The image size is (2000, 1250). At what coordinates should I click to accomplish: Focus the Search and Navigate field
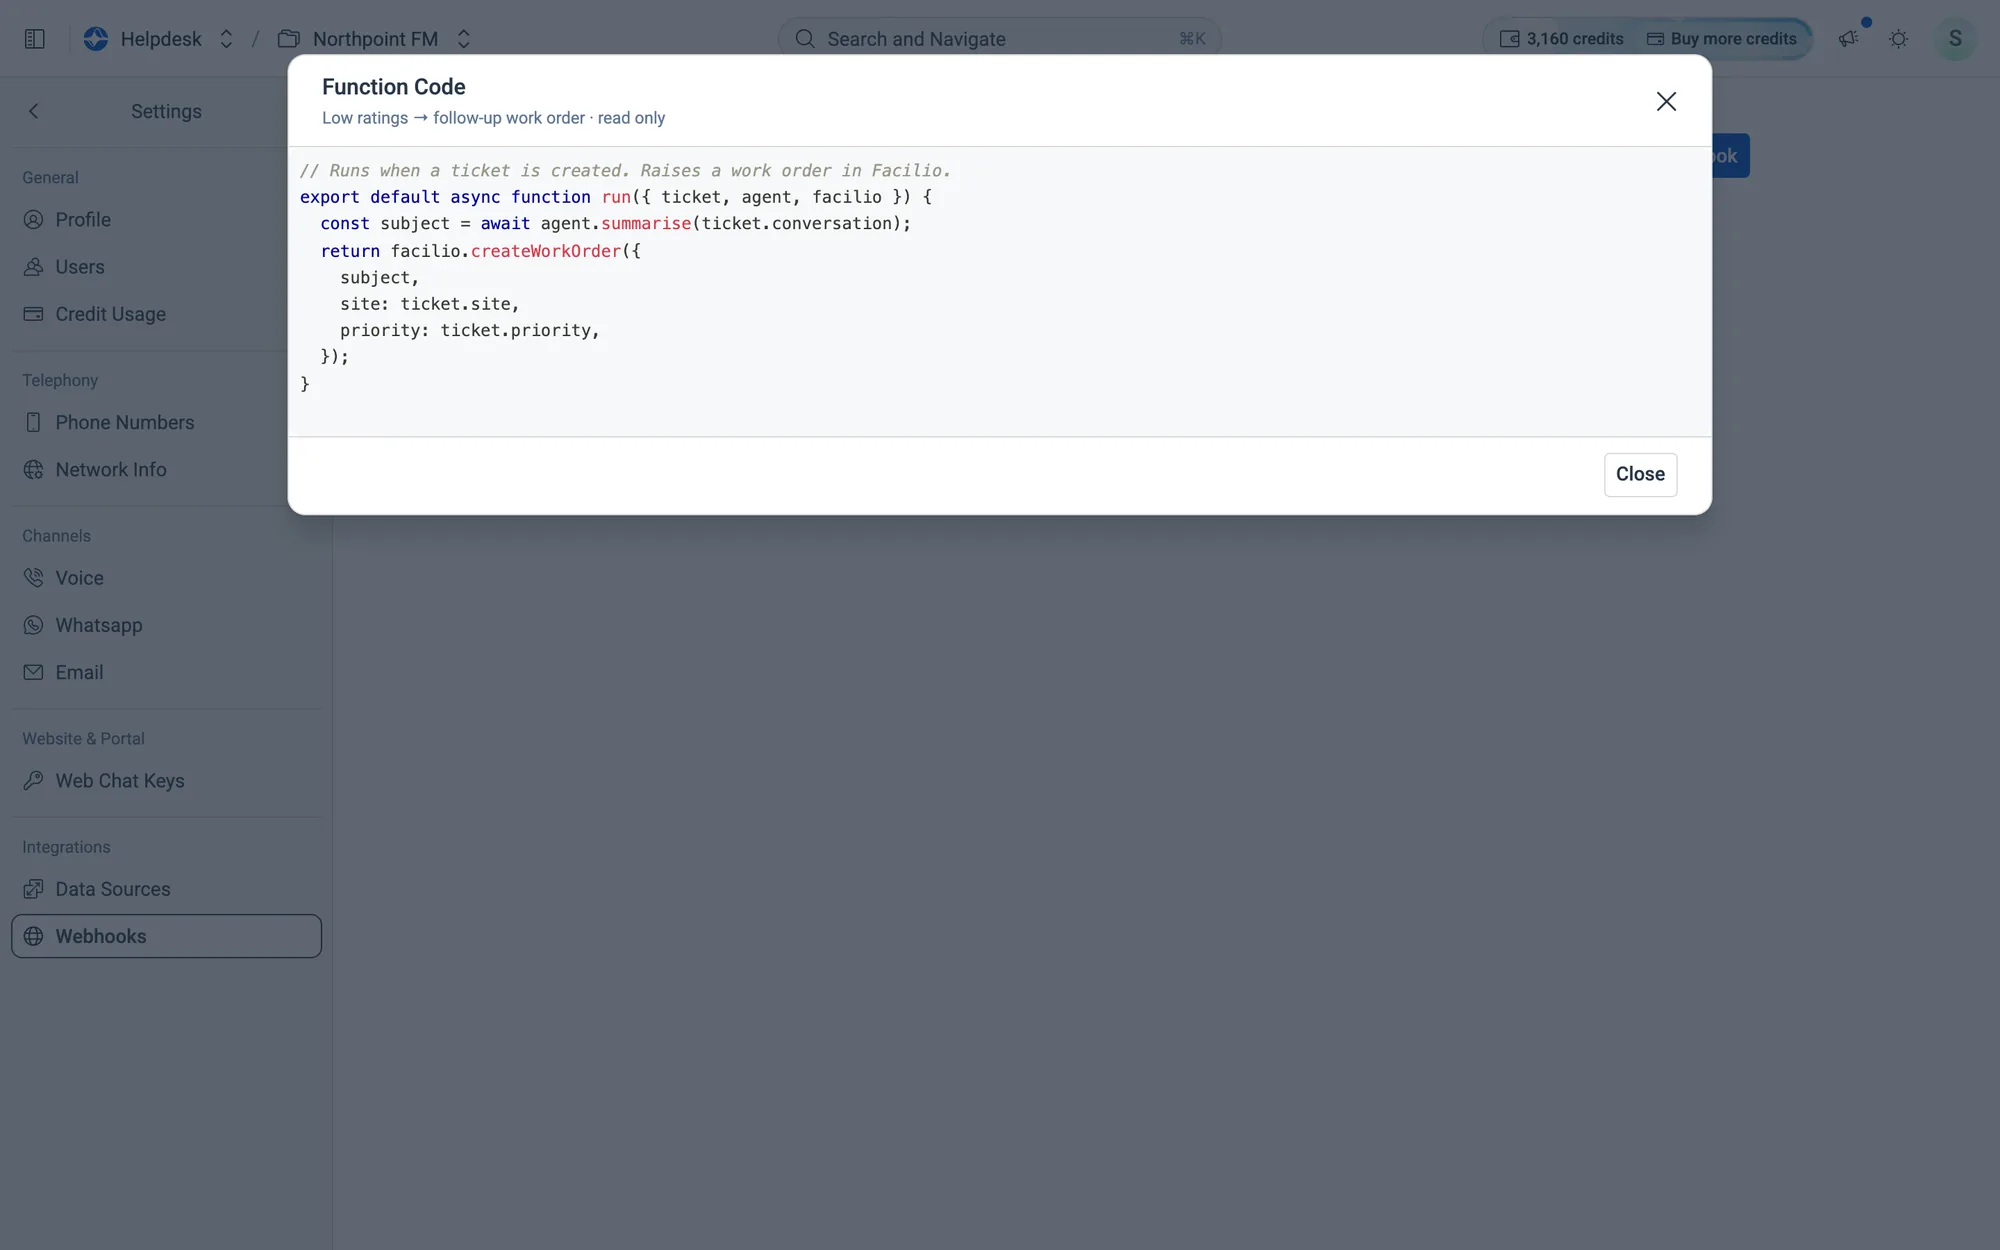click(x=999, y=39)
